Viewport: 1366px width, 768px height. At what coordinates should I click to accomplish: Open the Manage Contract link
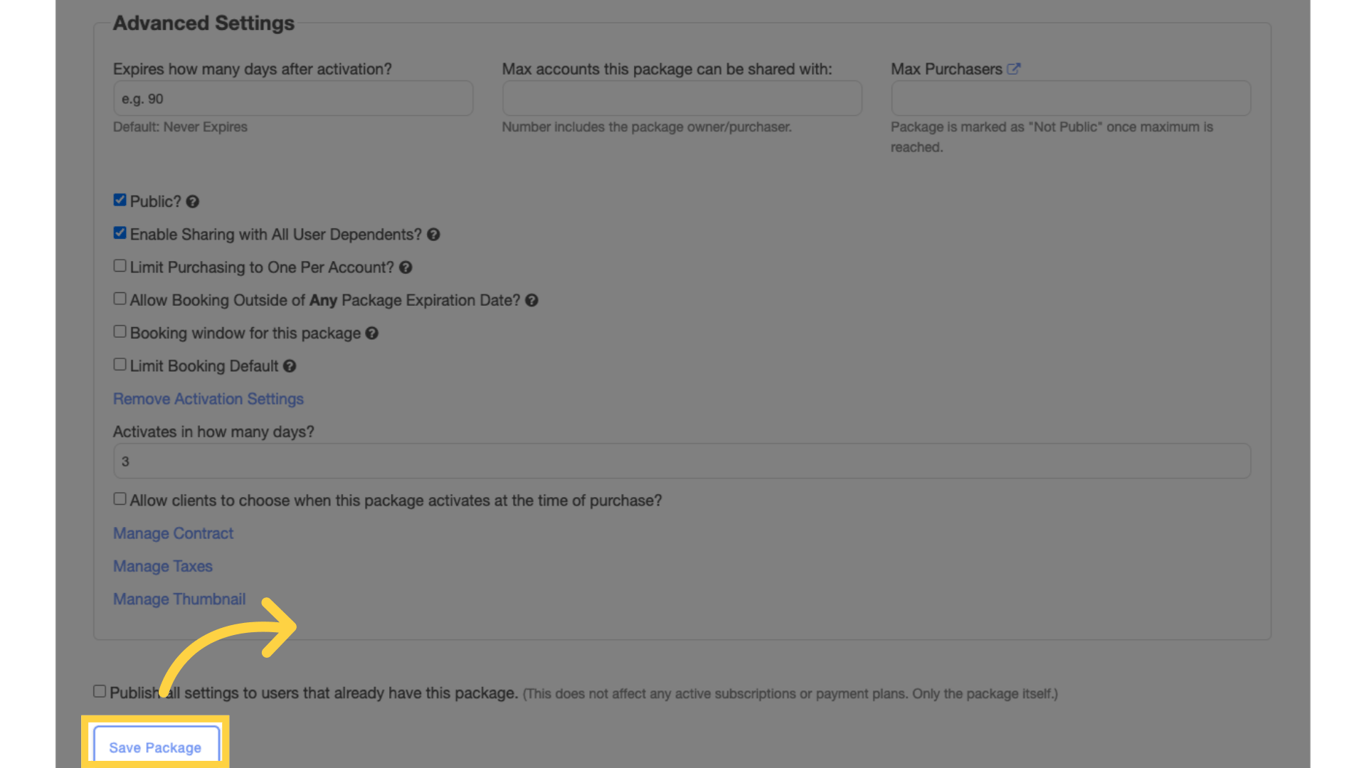click(x=173, y=534)
